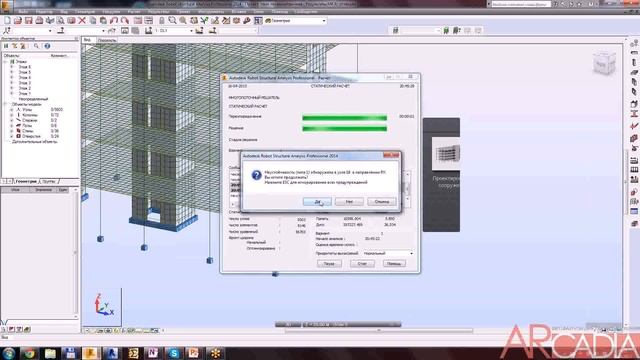This screenshot has height=360, width=640.
Task: Activate the zoom window magnifier icon
Action: 173,20
